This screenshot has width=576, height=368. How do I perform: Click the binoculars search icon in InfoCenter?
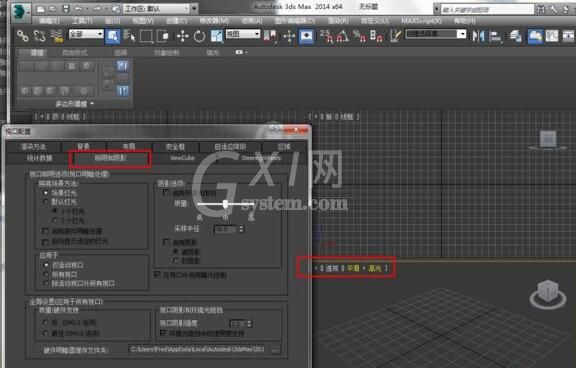(x=541, y=10)
